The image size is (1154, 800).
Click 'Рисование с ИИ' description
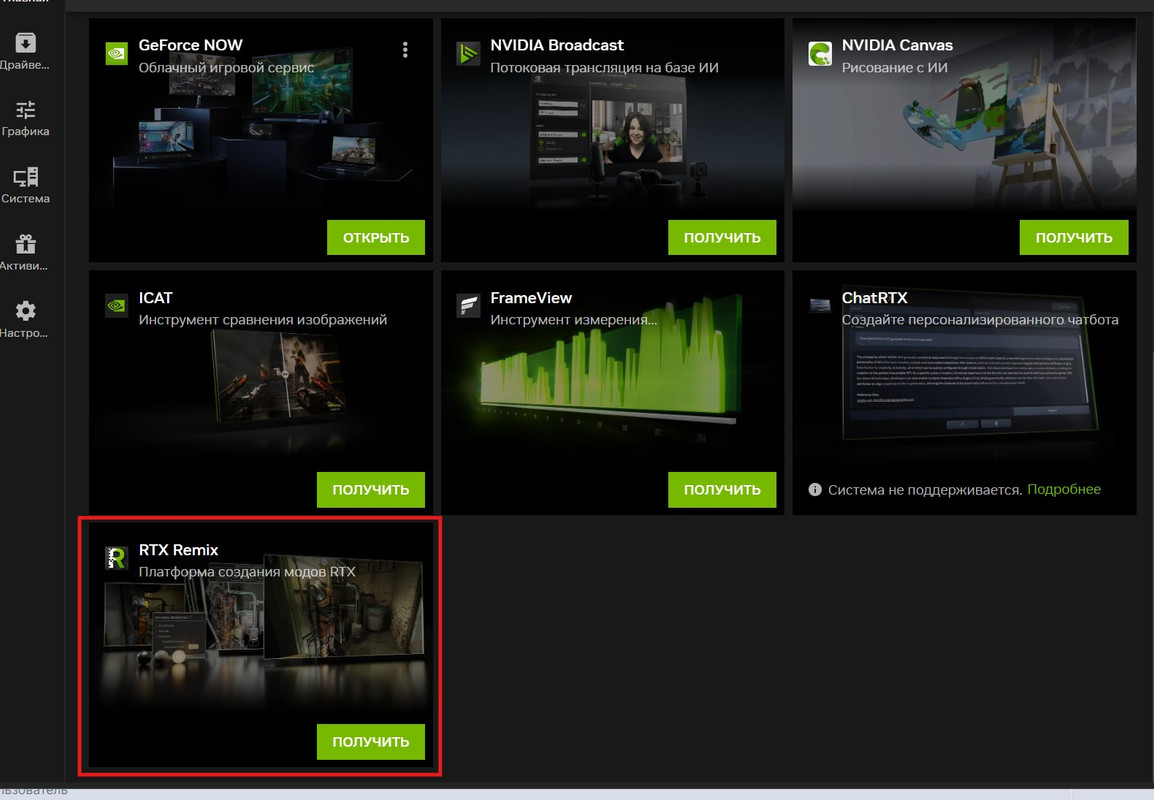coord(894,68)
